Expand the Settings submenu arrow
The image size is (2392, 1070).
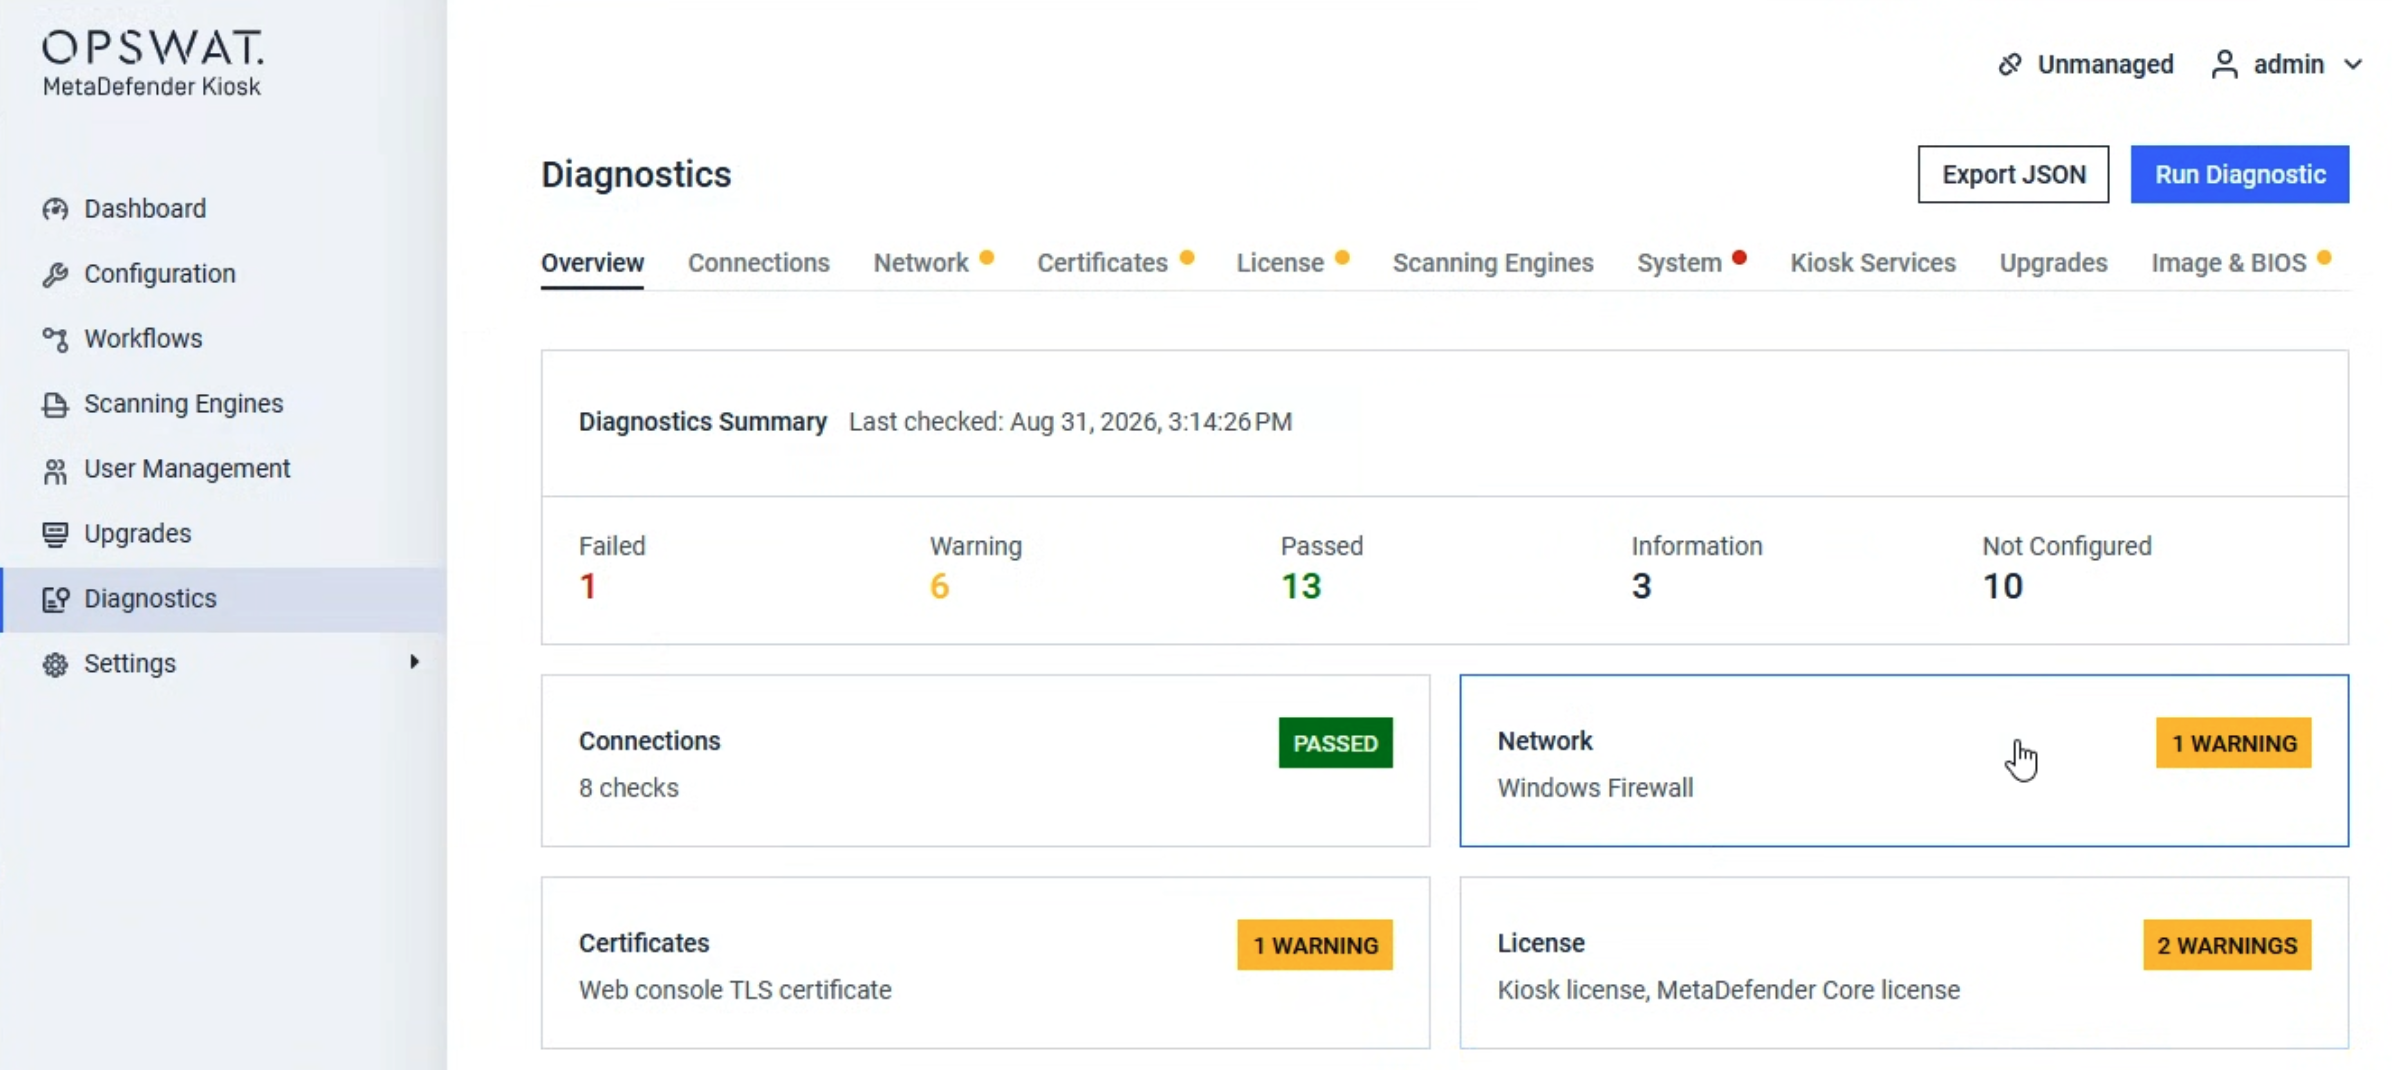point(414,662)
